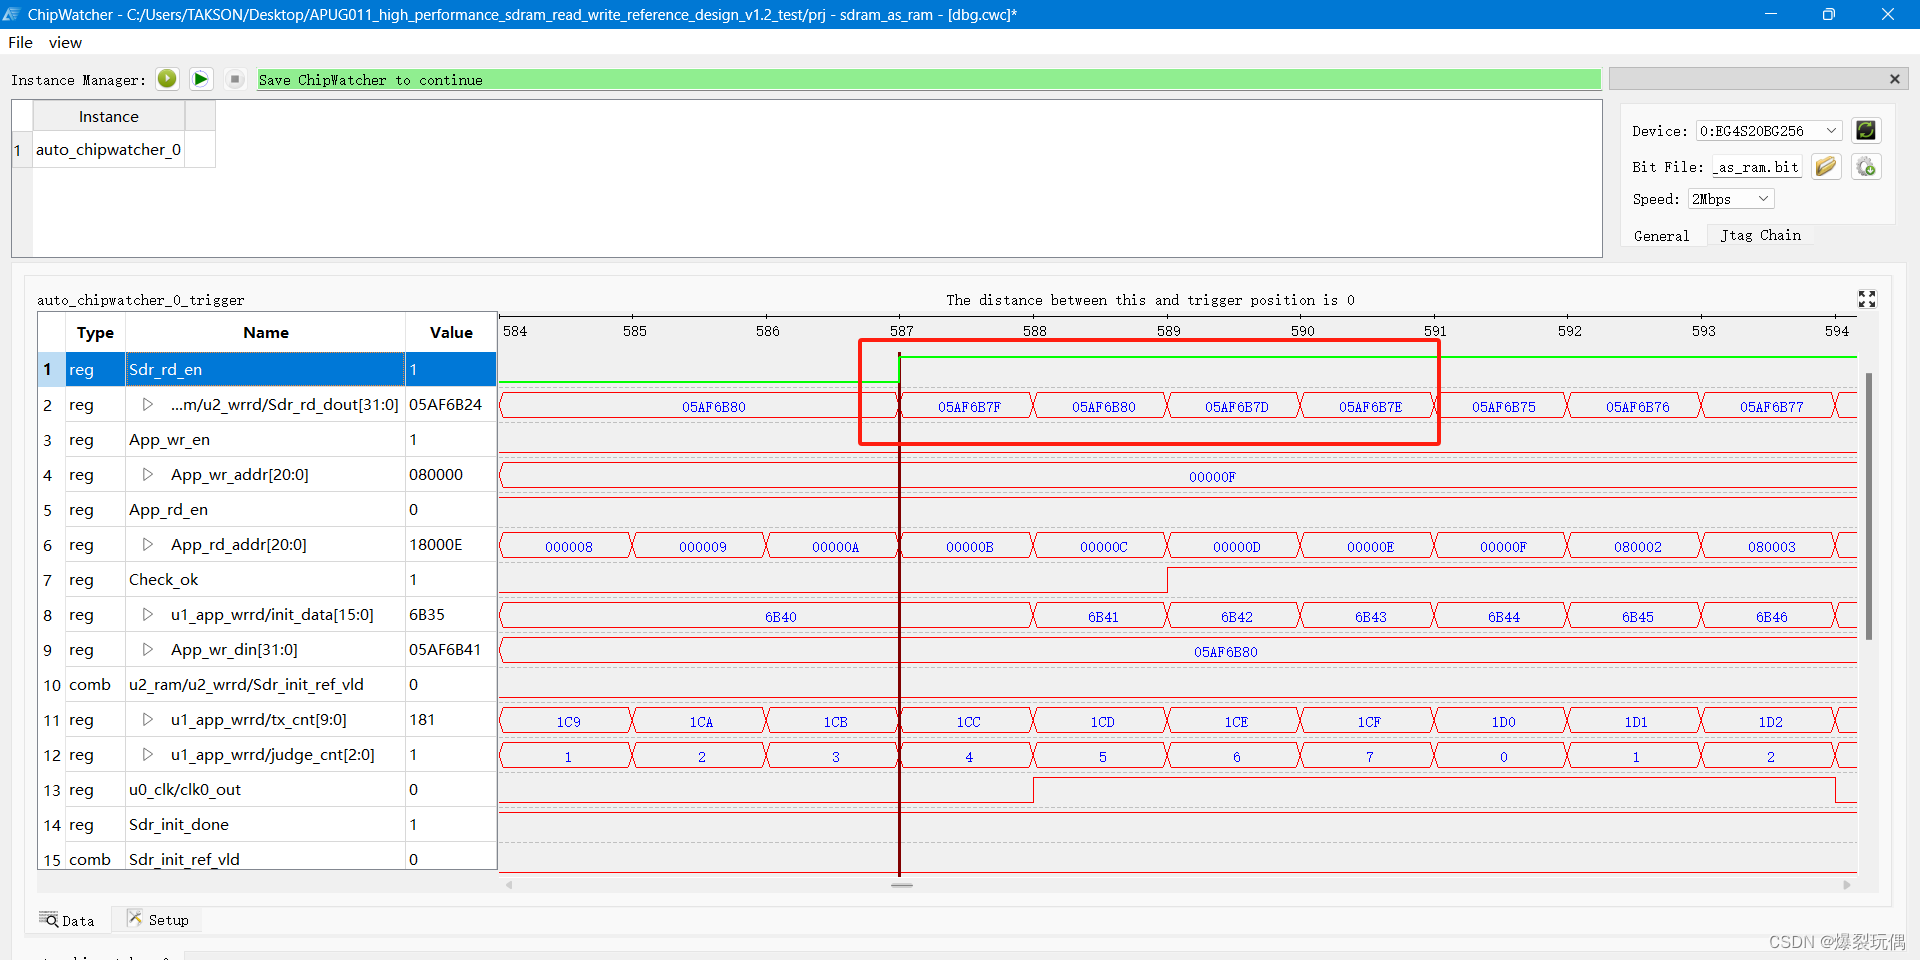The width and height of the screenshot is (1920, 960).
Task: Switch to the General tab
Action: pos(1661,236)
